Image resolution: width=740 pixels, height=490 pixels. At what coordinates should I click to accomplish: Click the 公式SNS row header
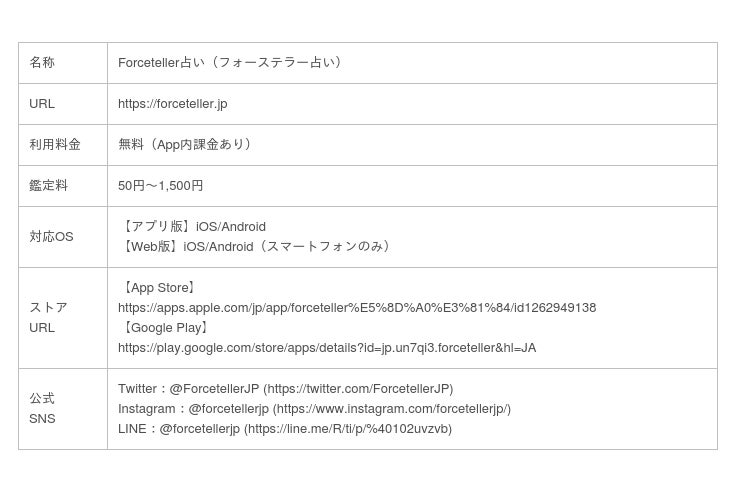click(x=42, y=409)
